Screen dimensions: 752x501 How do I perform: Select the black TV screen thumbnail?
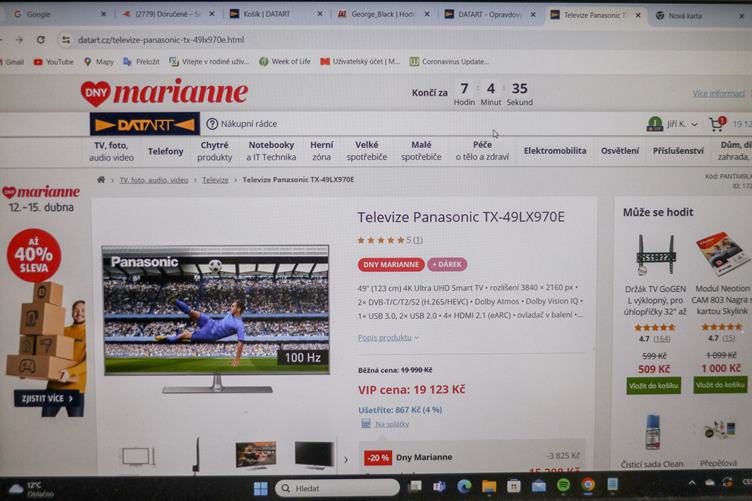coord(314,454)
